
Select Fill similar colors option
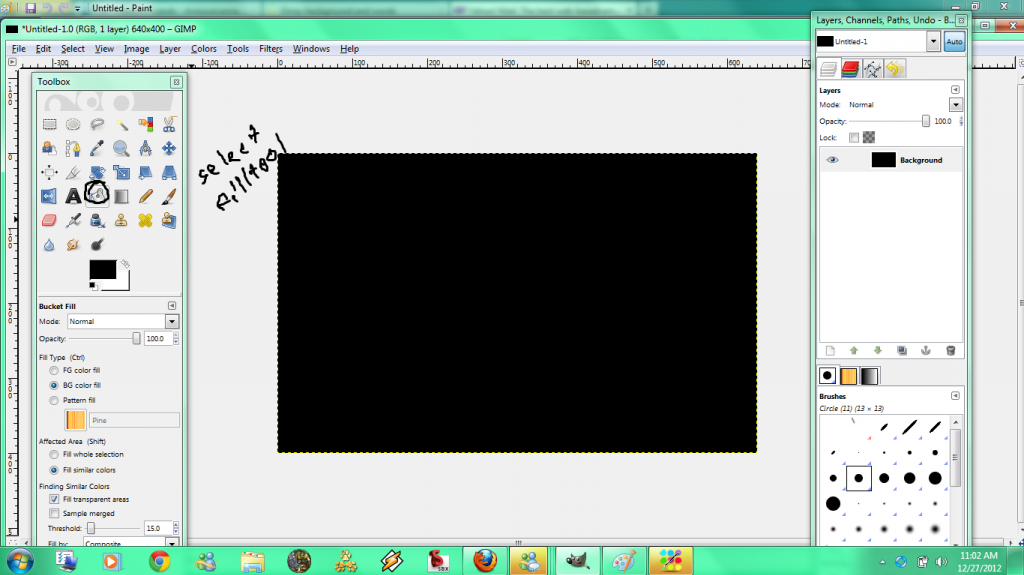(x=54, y=470)
